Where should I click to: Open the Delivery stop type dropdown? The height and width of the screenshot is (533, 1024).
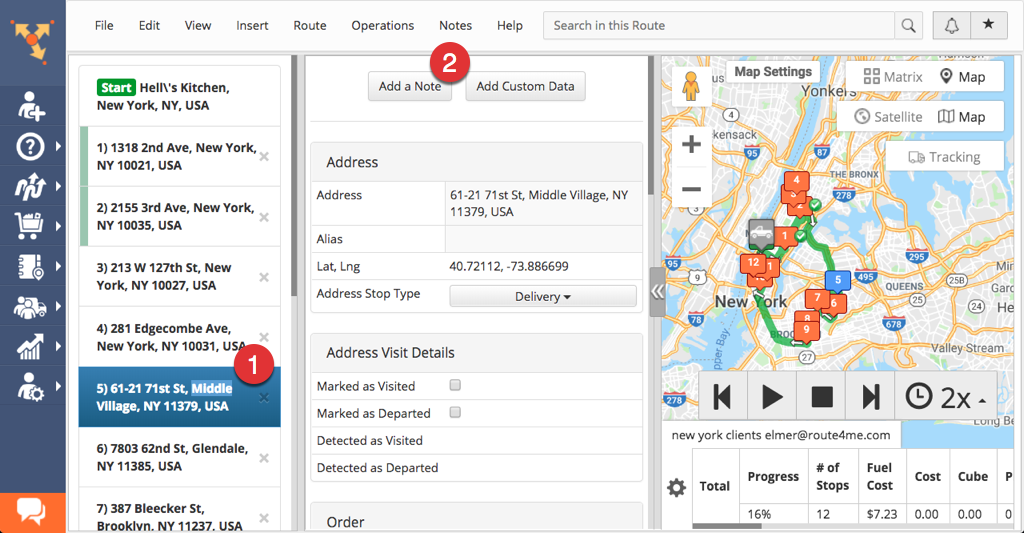pyautogui.click(x=543, y=297)
